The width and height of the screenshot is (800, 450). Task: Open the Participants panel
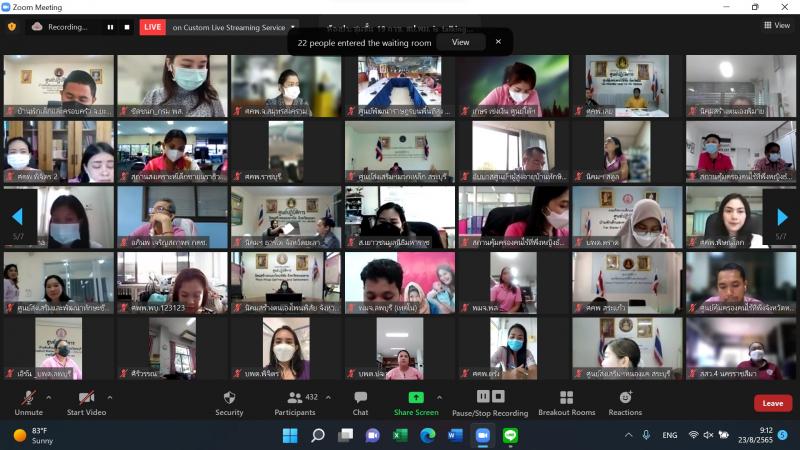pos(295,403)
